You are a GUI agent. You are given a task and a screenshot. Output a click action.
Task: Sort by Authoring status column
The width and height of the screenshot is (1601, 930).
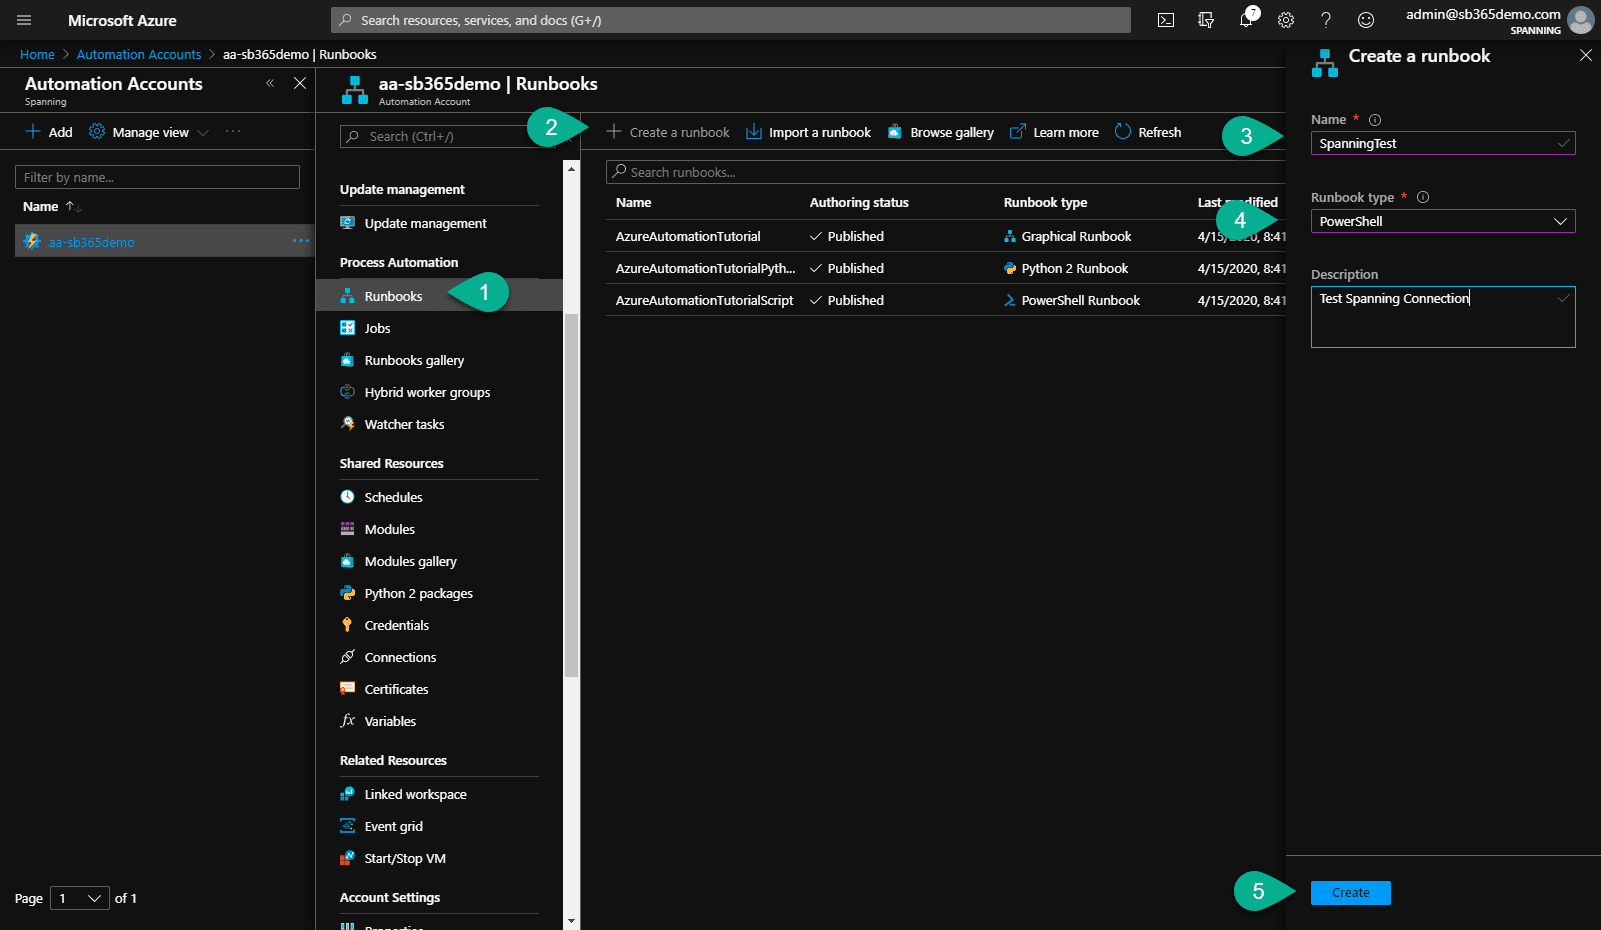click(x=859, y=202)
